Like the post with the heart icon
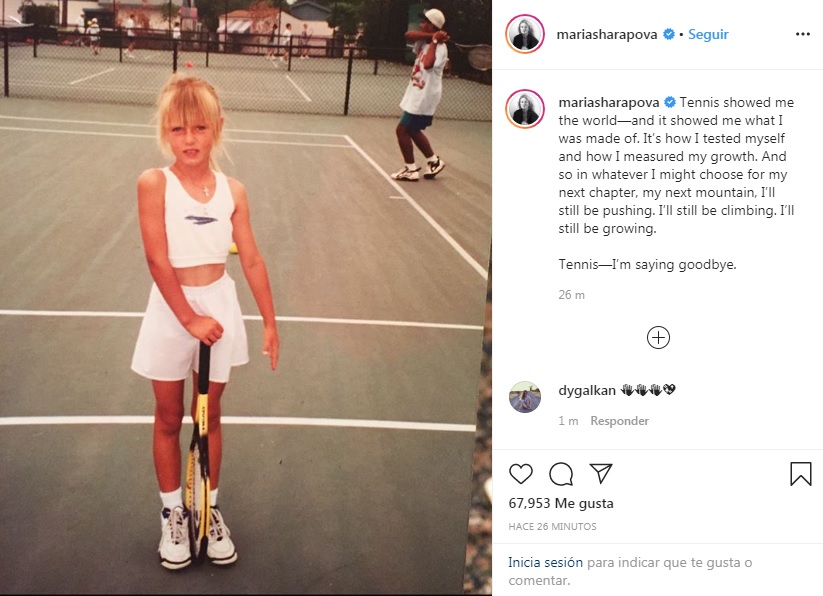This screenshot has height=596, width=823. [x=521, y=474]
